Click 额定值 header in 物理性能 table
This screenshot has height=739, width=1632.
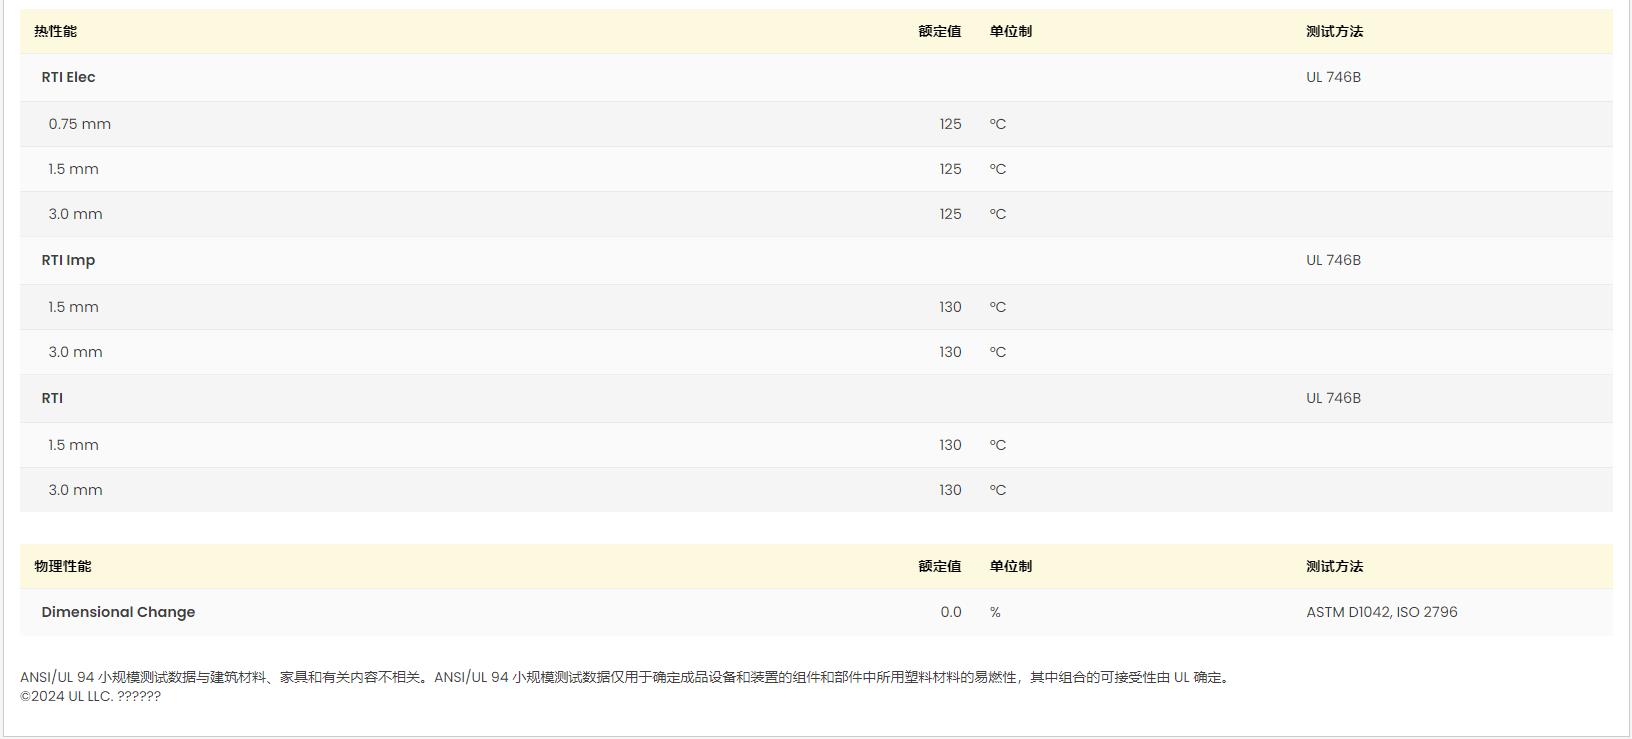[x=940, y=566]
